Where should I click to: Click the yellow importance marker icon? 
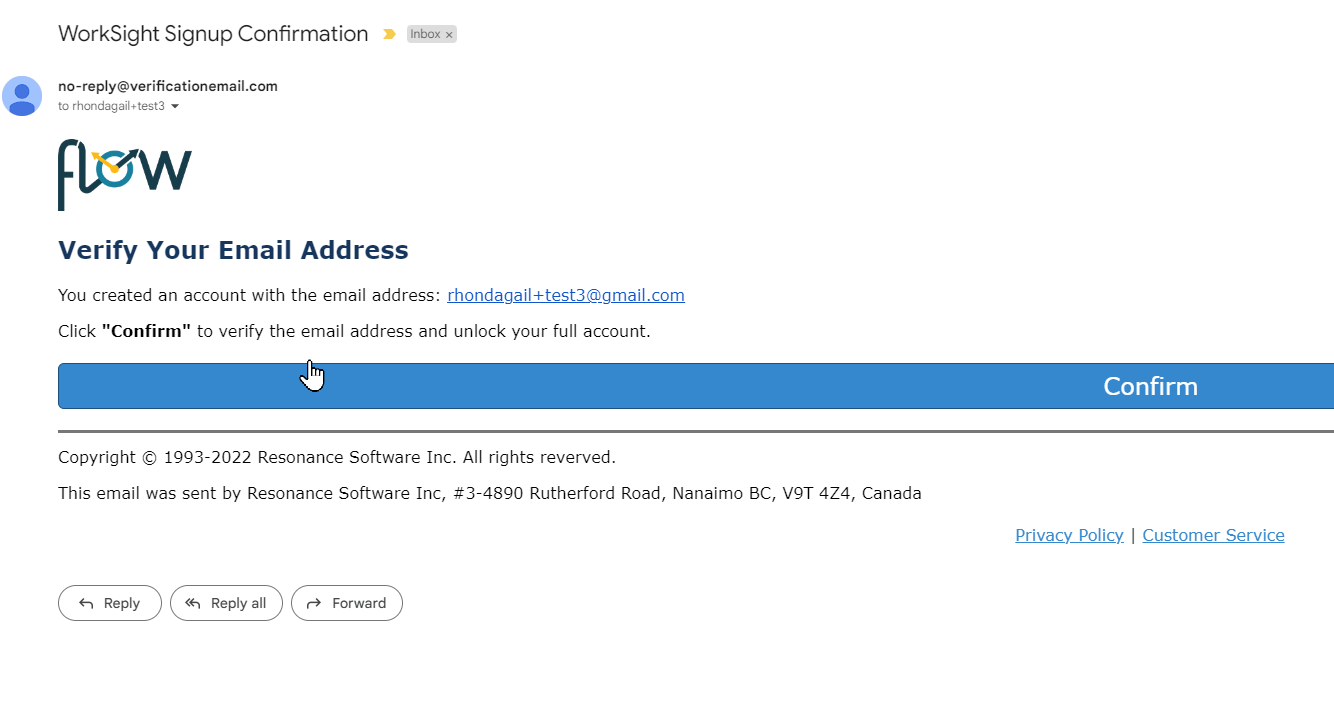pyautogui.click(x=389, y=34)
